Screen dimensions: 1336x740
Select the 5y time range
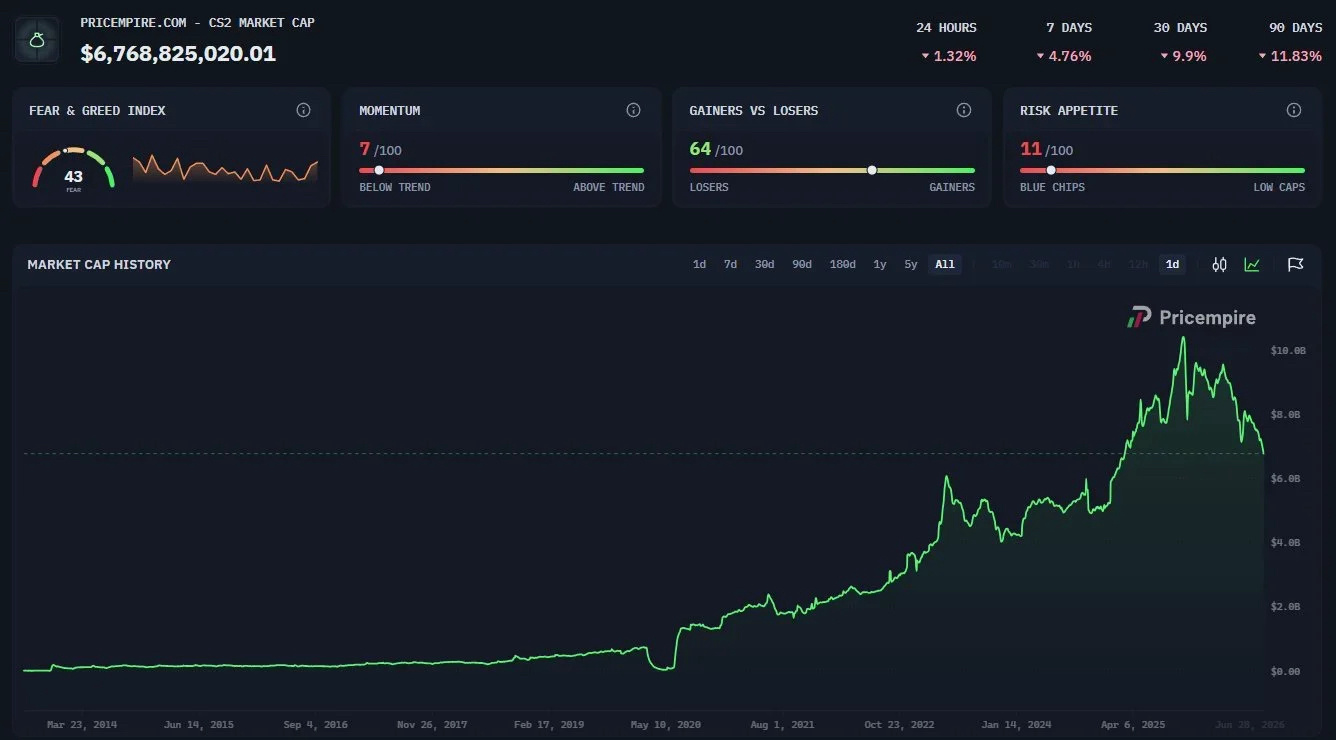(911, 265)
